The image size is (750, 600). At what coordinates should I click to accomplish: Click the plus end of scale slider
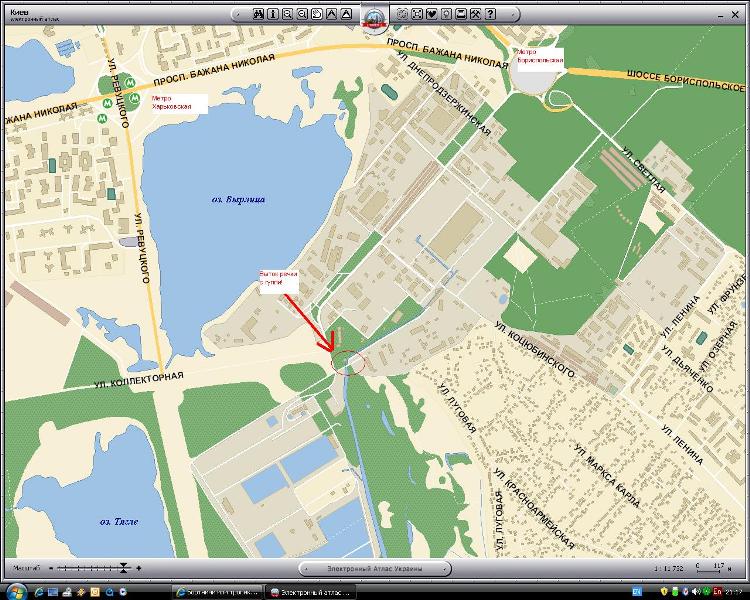coord(138,568)
